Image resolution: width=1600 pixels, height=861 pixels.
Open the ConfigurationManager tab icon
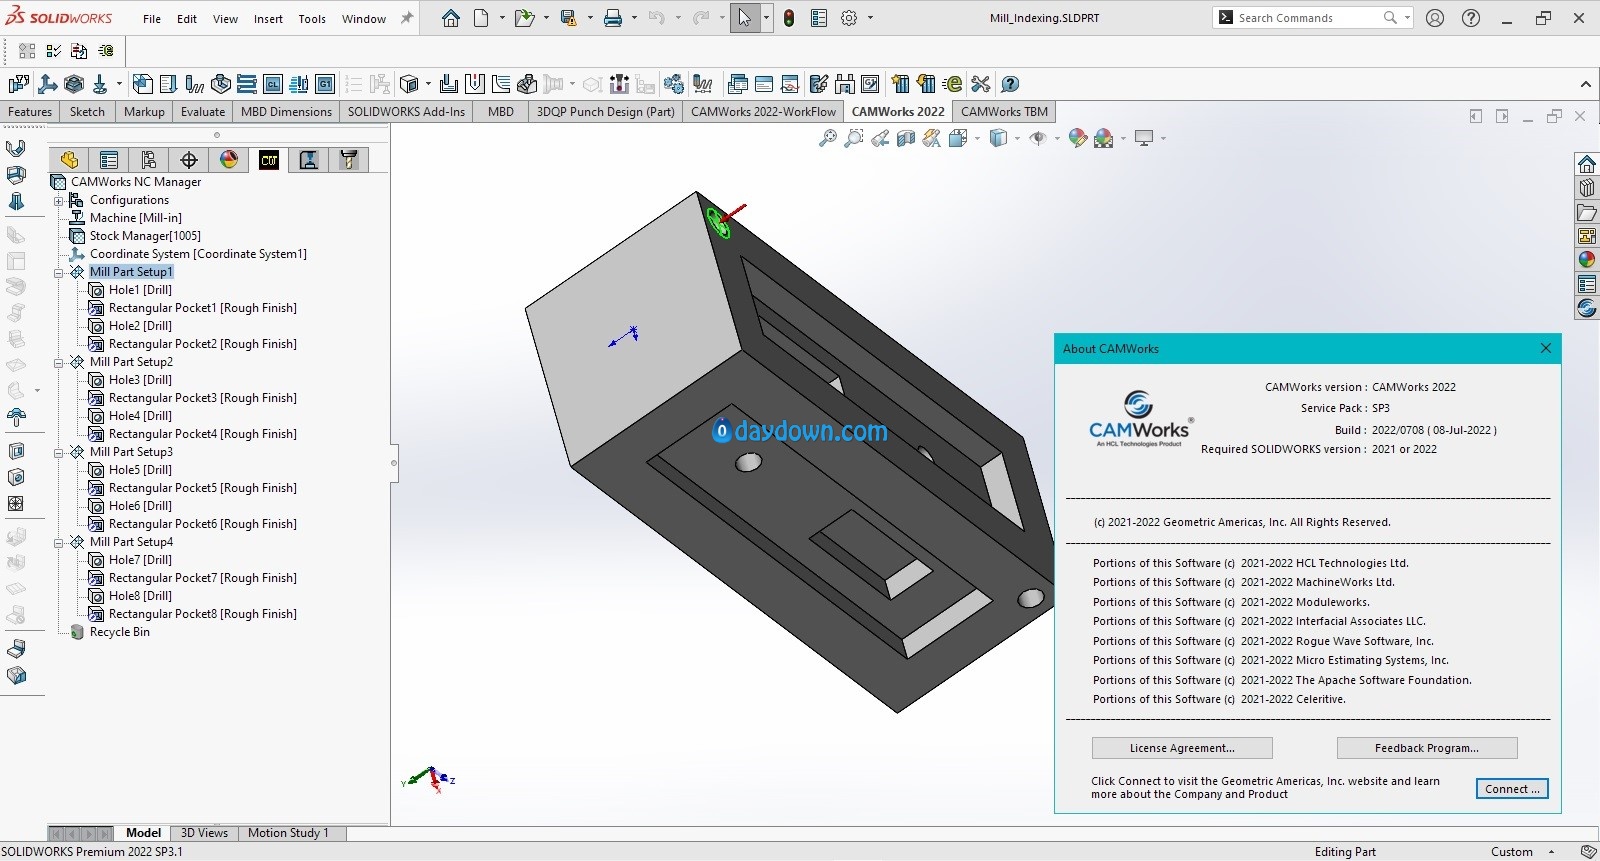pyautogui.click(x=148, y=160)
